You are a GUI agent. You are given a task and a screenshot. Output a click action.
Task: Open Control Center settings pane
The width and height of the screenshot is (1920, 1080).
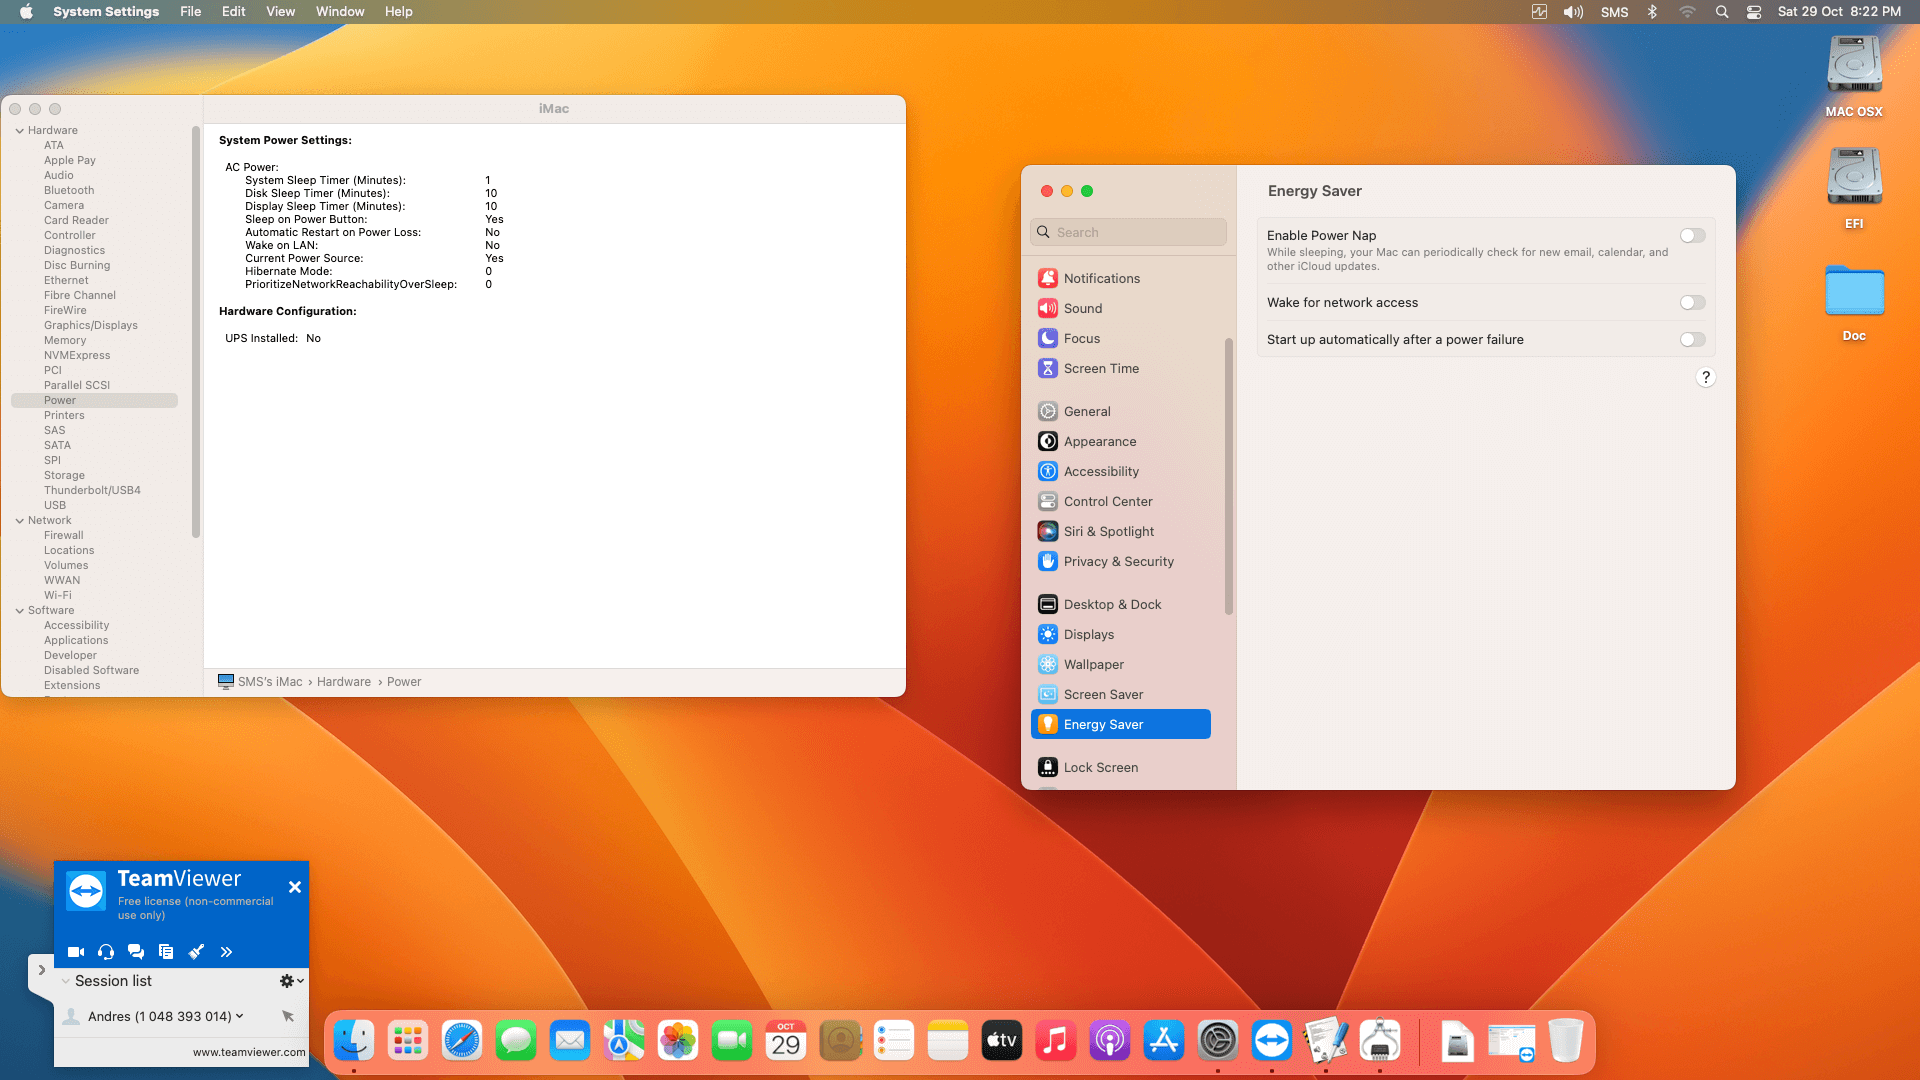tap(1120, 501)
